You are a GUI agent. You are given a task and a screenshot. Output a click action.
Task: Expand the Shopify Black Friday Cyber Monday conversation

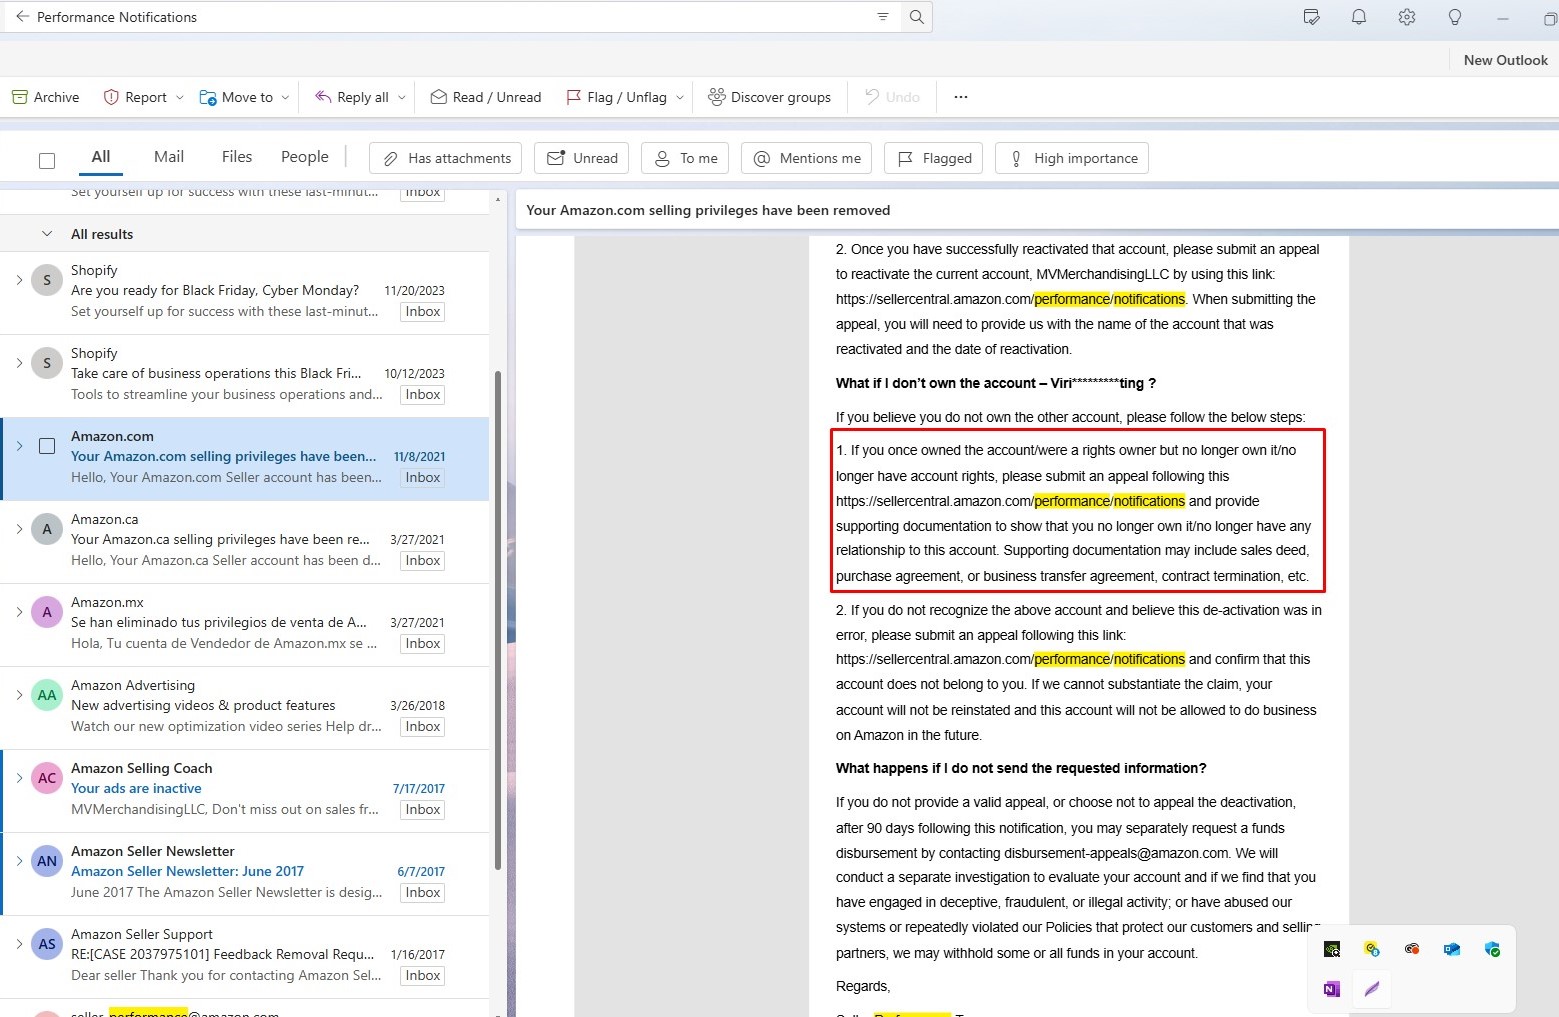click(19, 280)
